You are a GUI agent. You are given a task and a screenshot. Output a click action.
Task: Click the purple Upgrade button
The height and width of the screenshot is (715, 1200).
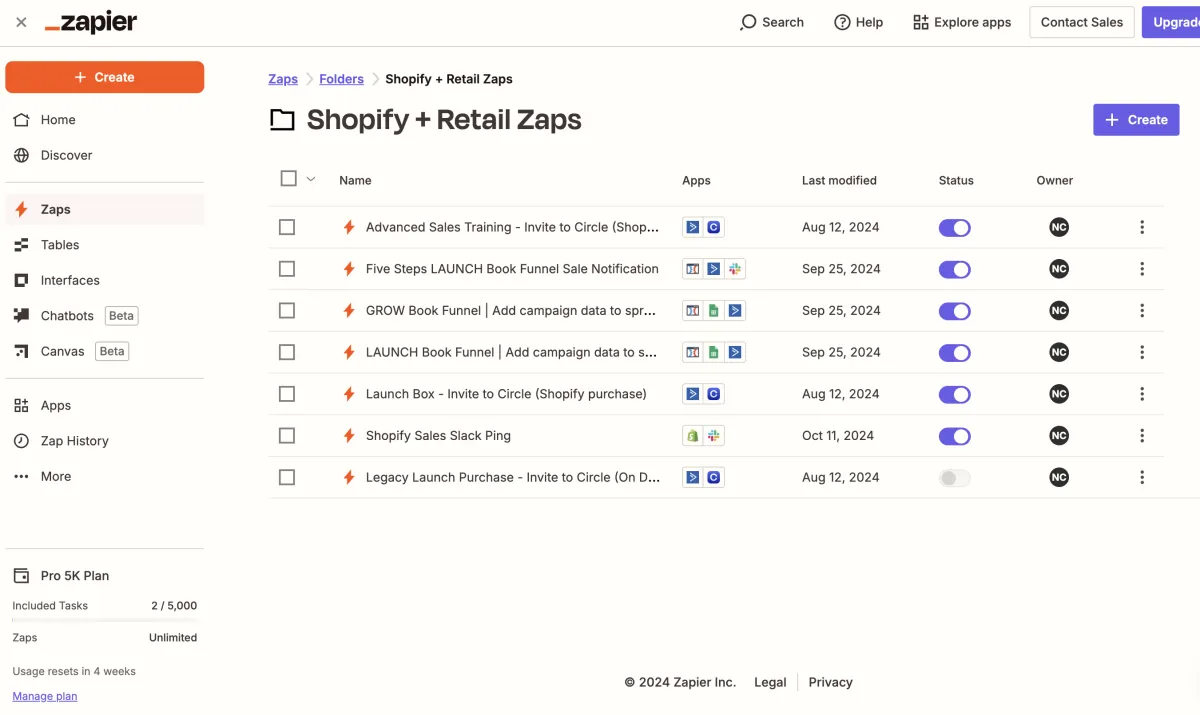1172,22
